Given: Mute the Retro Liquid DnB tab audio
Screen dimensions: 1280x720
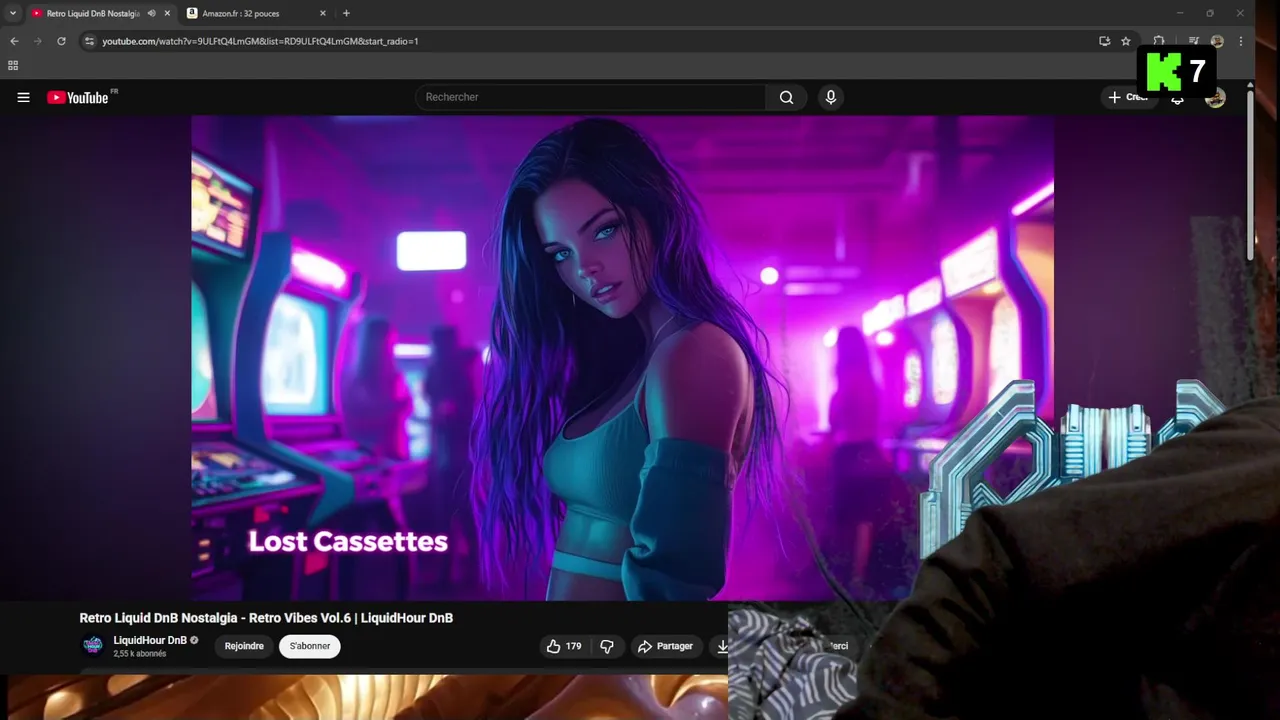Looking at the screenshot, I should pos(152,13).
